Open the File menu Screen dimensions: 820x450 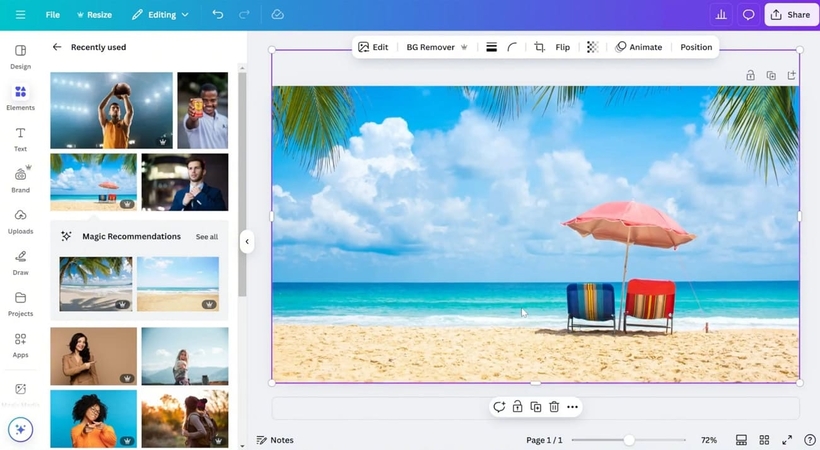tap(52, 15)
